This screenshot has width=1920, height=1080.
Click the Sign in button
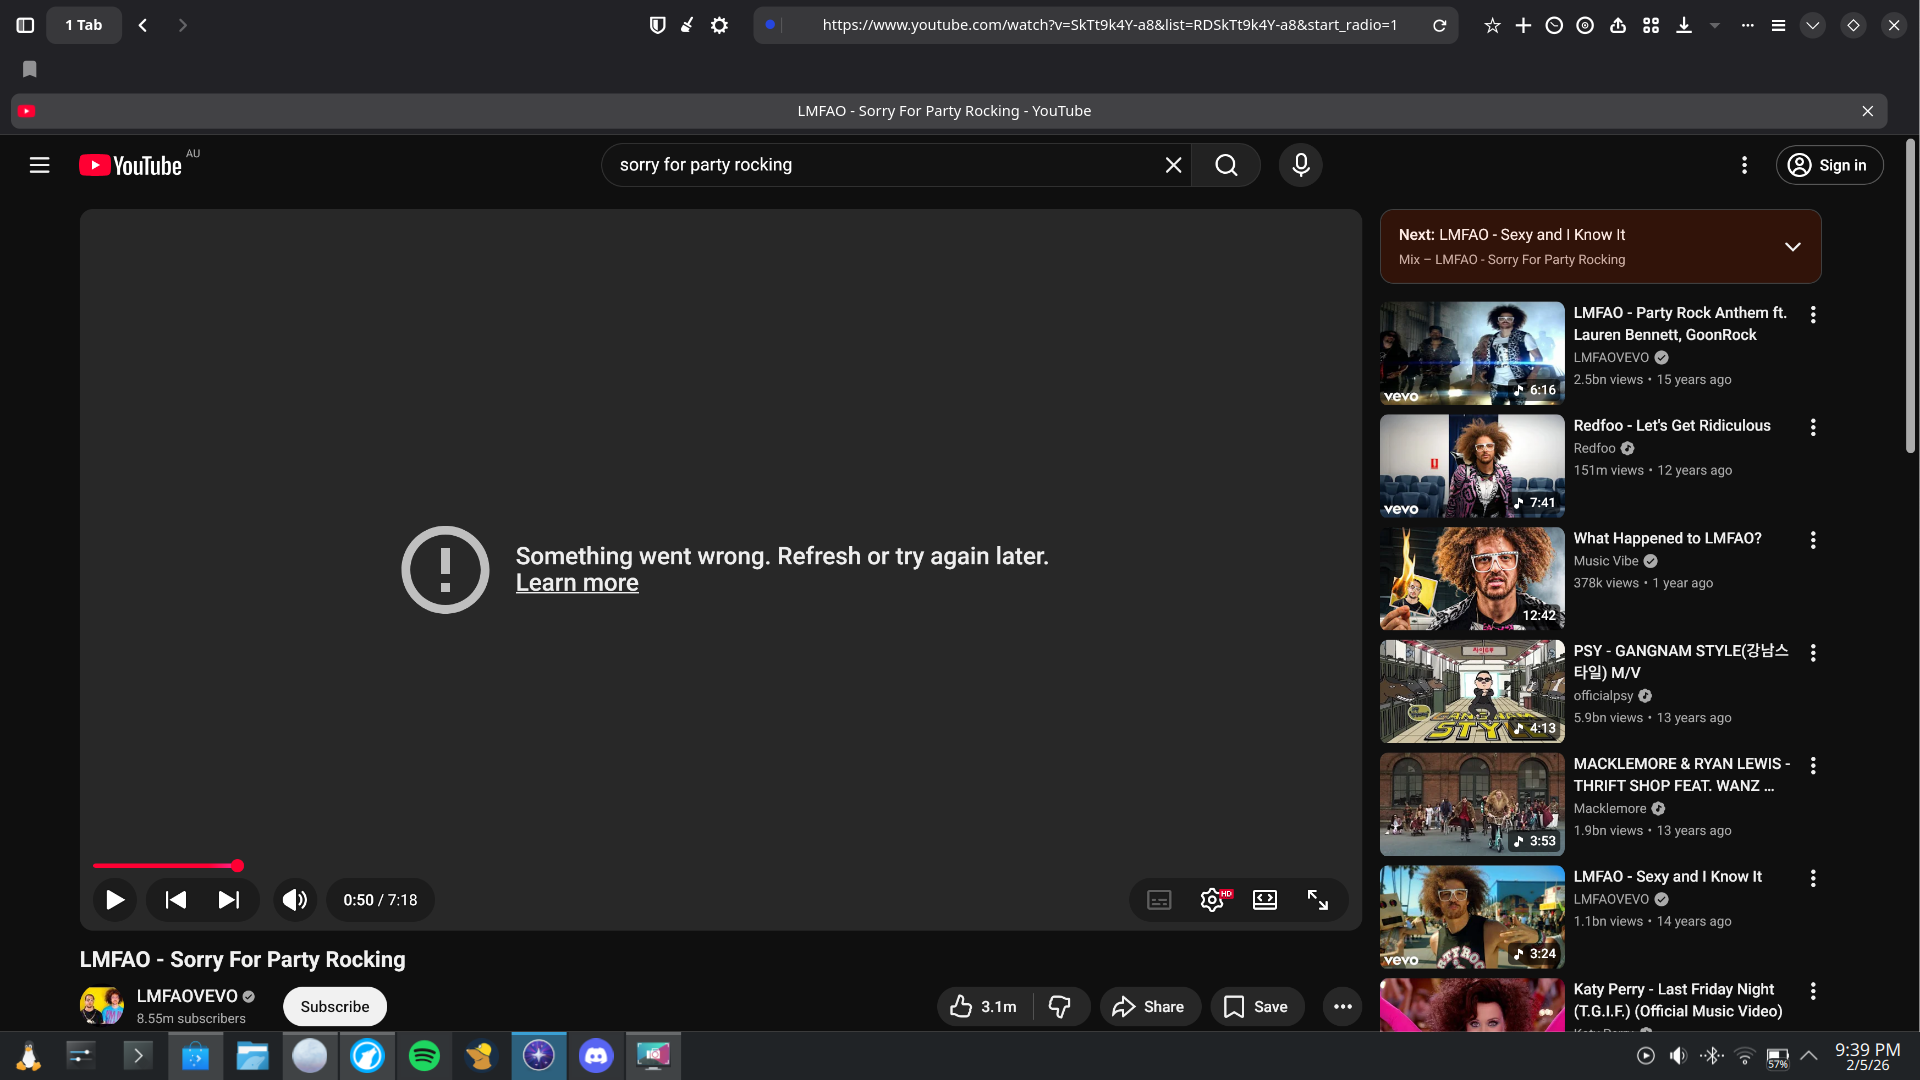[x=1829, y=165]
